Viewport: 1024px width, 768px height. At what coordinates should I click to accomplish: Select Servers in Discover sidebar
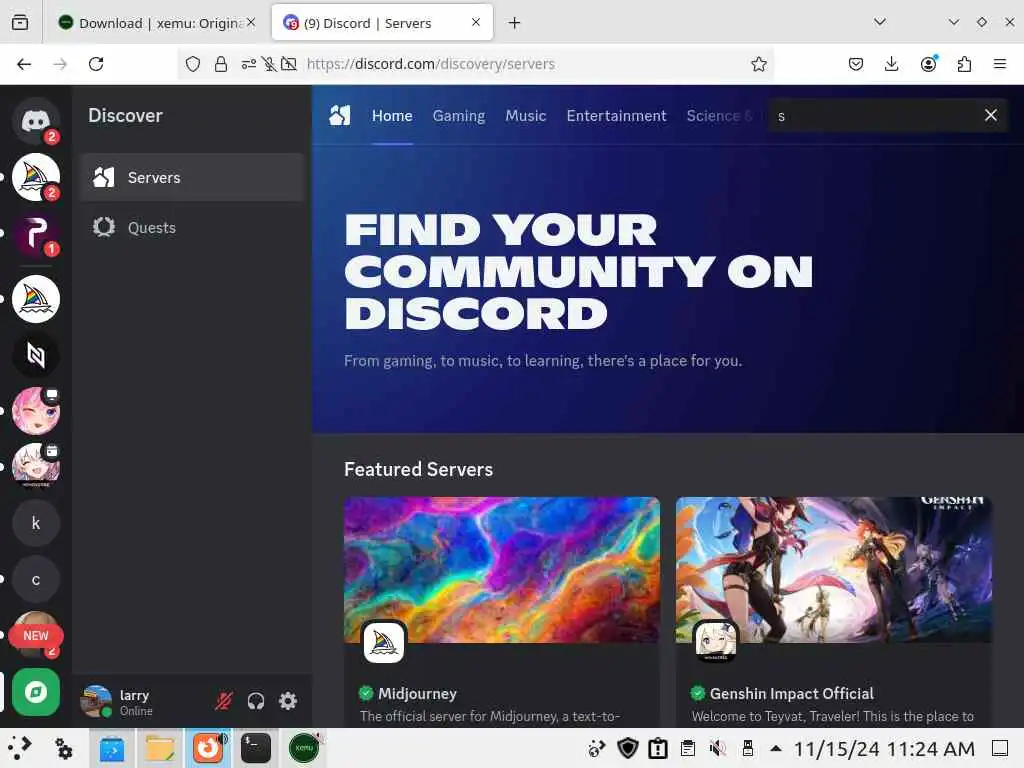[x=193, y=178]
